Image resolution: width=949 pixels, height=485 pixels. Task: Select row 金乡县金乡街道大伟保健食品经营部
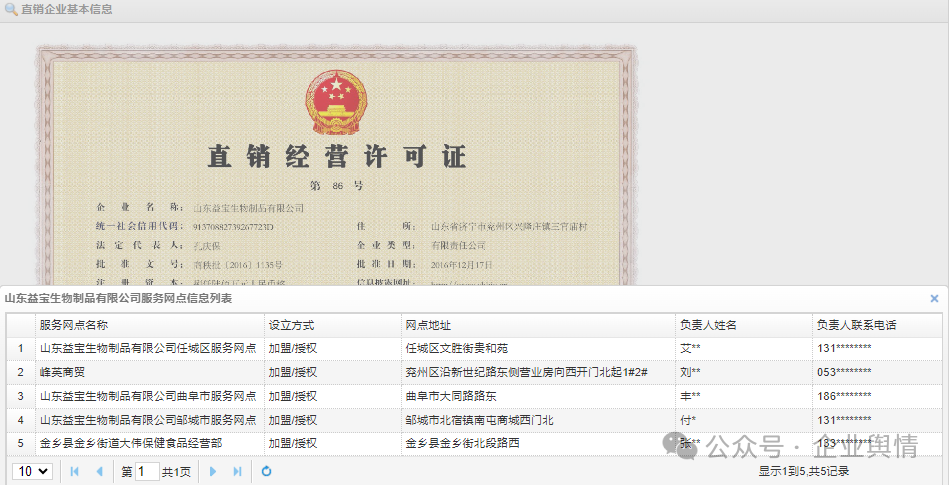pyautogui.click(x=474, y=443)
